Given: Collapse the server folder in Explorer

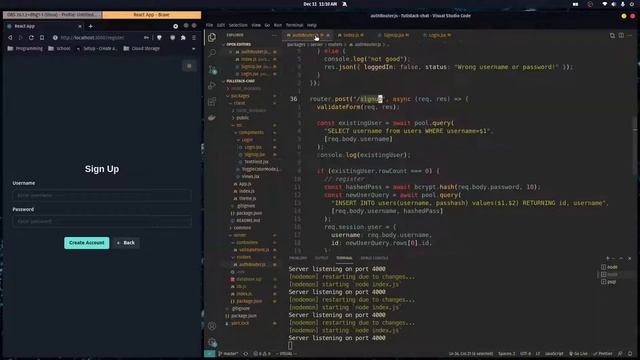Looking at the screenshot, I should point(240,235).
